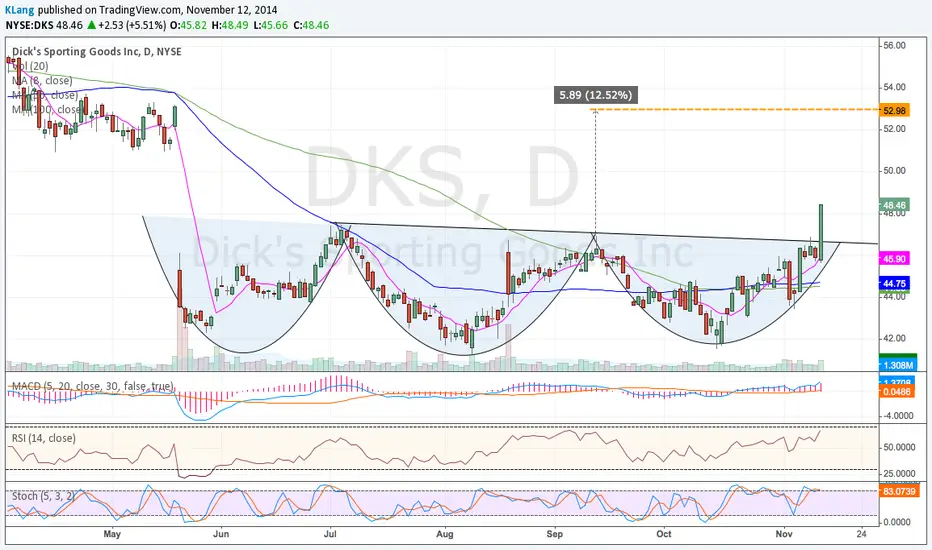This screenshot has width=932, height=550.
Task: Click the MA (8, close) indicator legend
Action: [42, 81]
